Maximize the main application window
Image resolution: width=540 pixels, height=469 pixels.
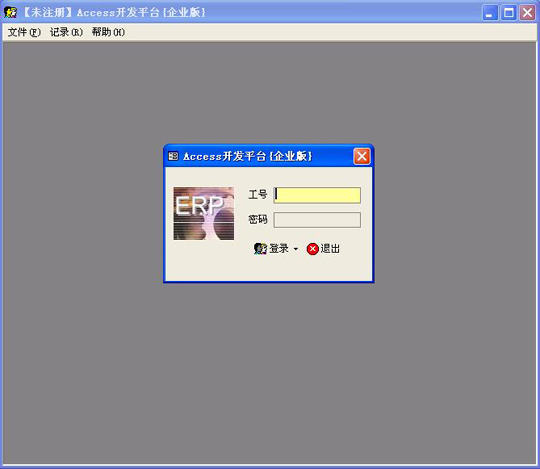click(x=509, y=13)
